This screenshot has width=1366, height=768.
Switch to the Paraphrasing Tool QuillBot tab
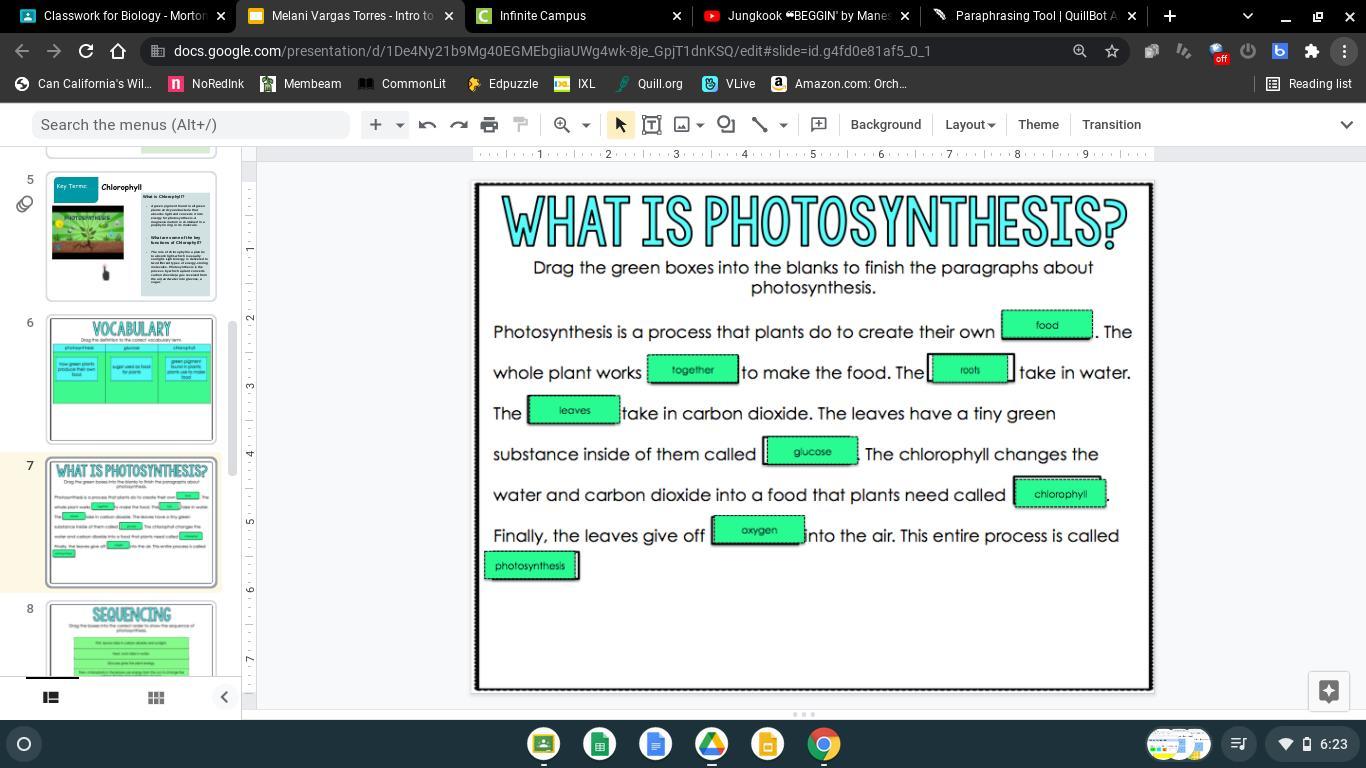click(1034, 16)
